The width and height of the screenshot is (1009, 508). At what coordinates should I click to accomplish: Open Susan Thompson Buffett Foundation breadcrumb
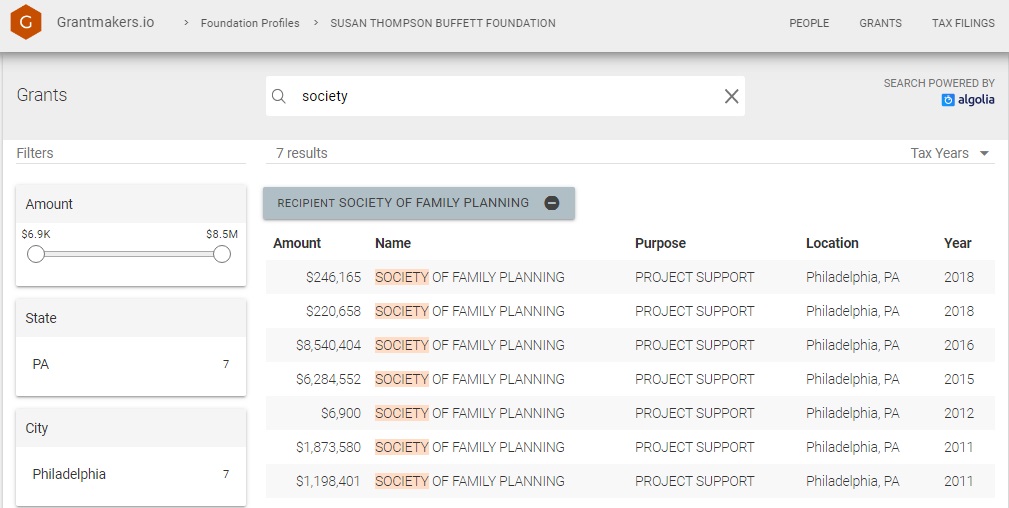pyautogui.click(x=443, y=23)
